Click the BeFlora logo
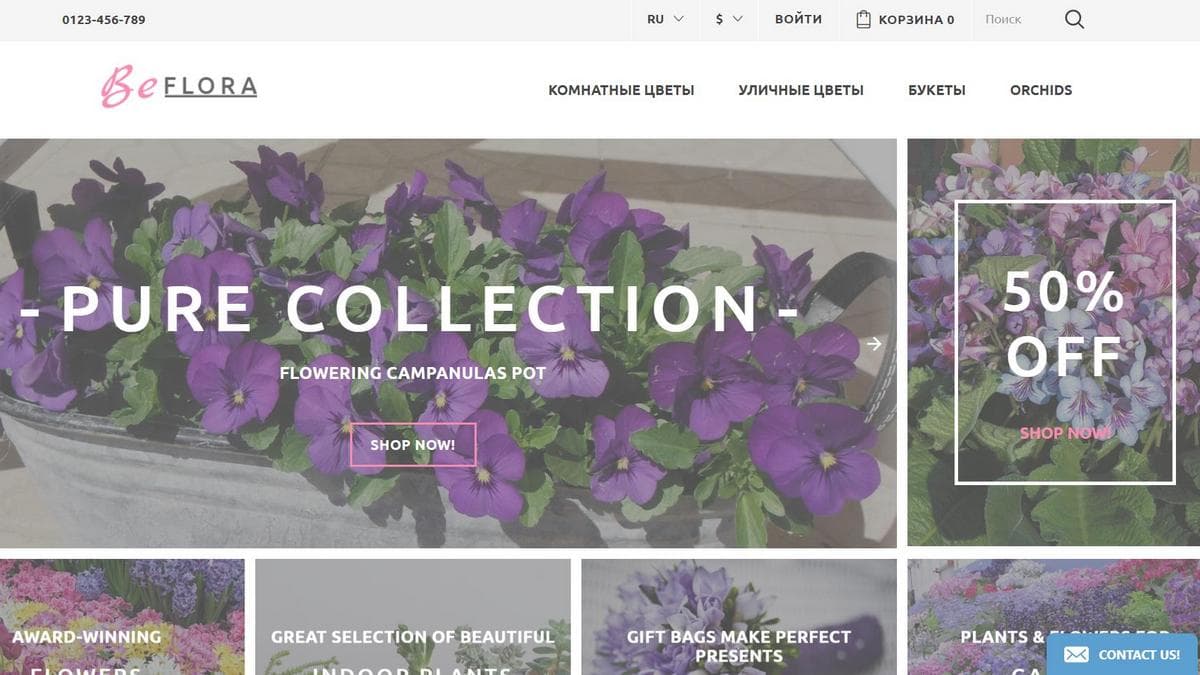This screenshot has width=1200, height=675. (179, 87)
